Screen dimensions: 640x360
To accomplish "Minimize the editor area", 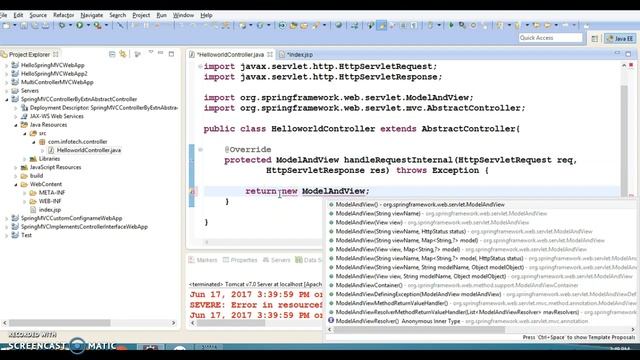I will (x=617, y=53).
